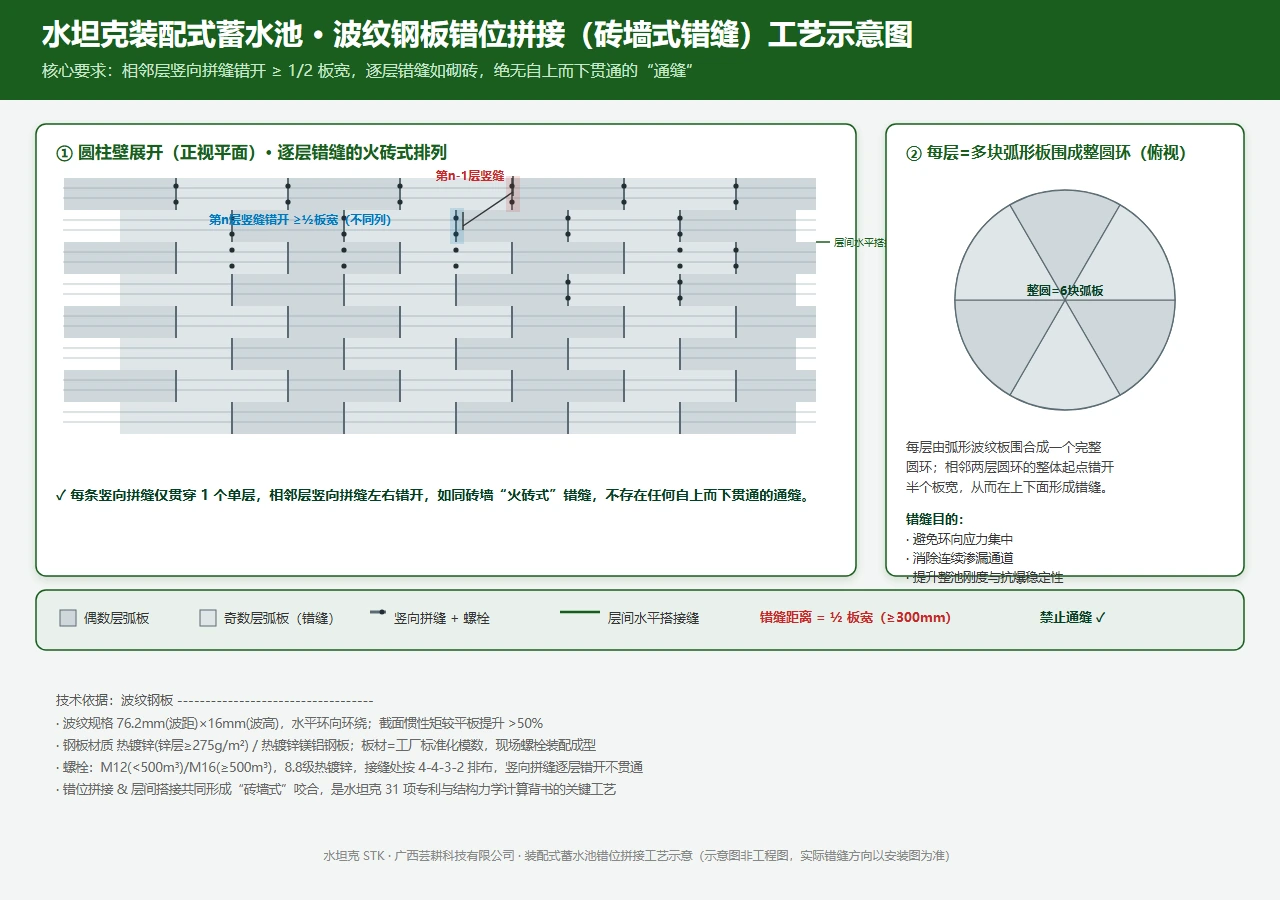Click the 核心要求 subtitle line in header
The width and height of the screenshot is (1280, 900).
368,71
